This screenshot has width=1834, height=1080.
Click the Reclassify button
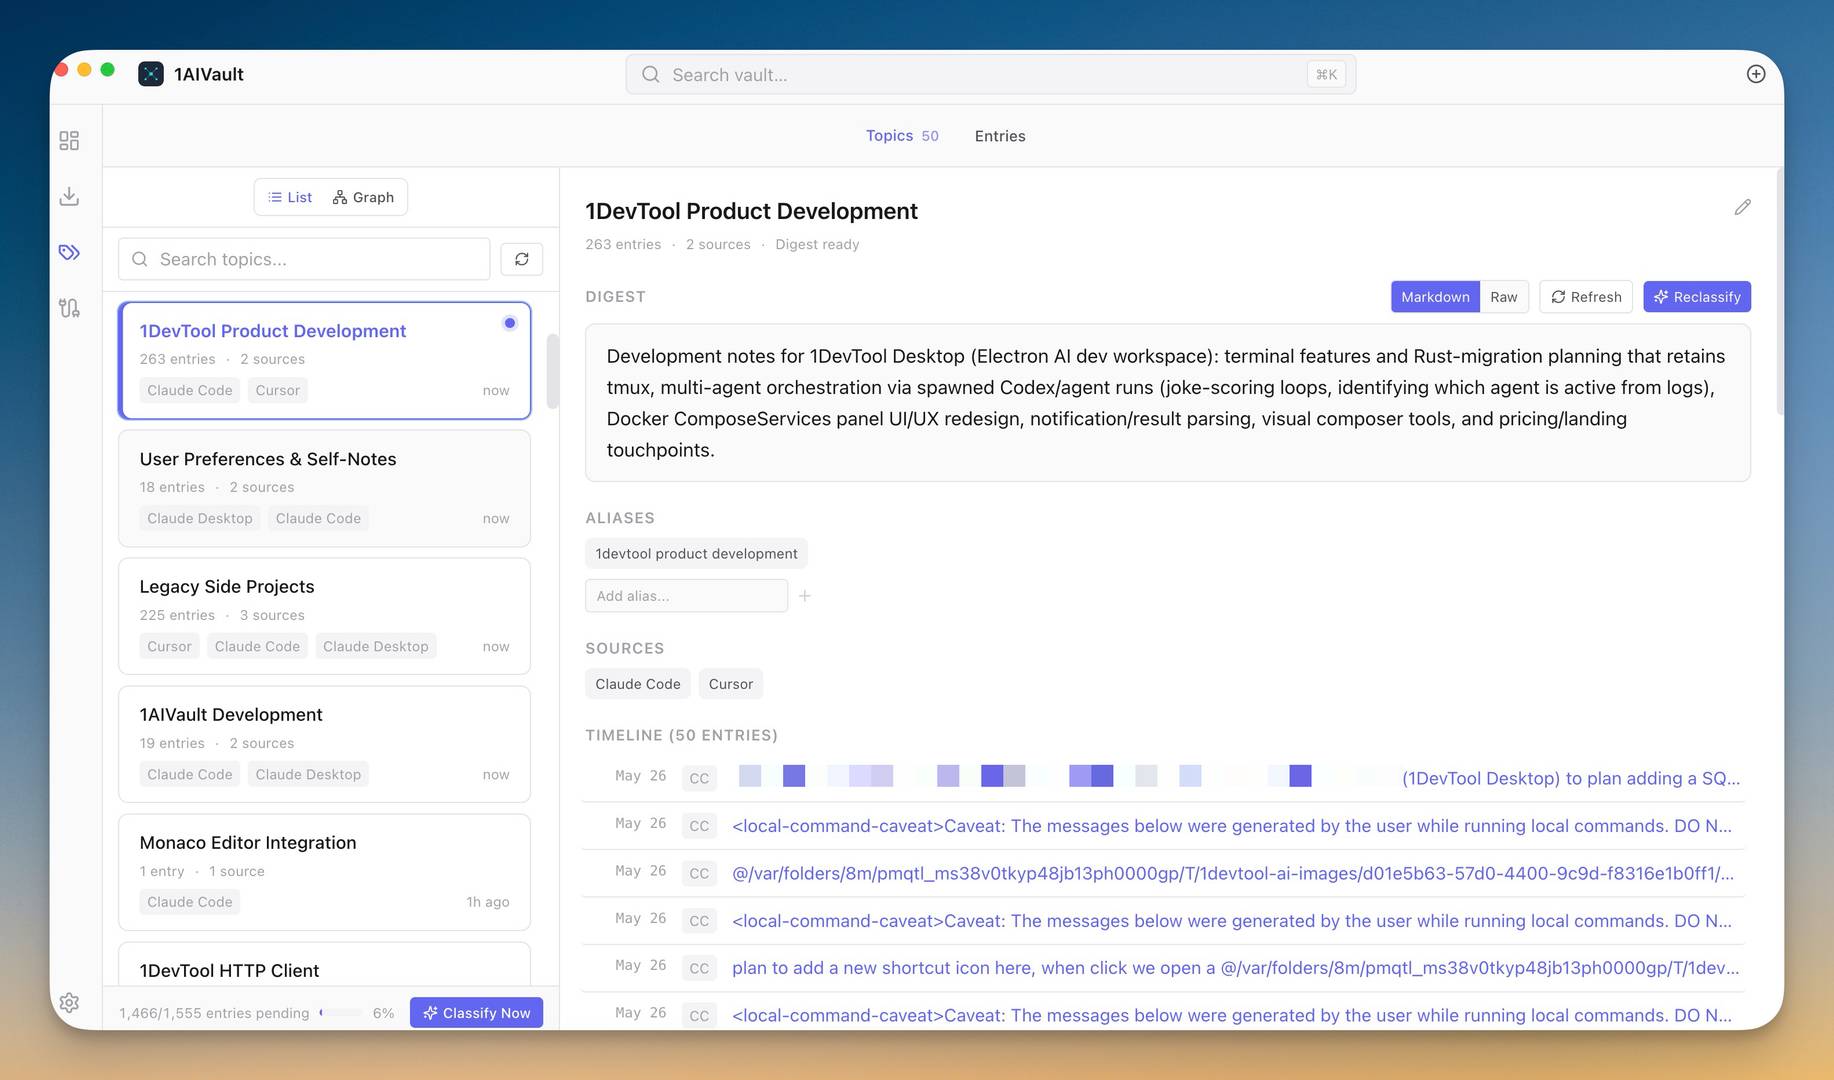[1697, 297]
